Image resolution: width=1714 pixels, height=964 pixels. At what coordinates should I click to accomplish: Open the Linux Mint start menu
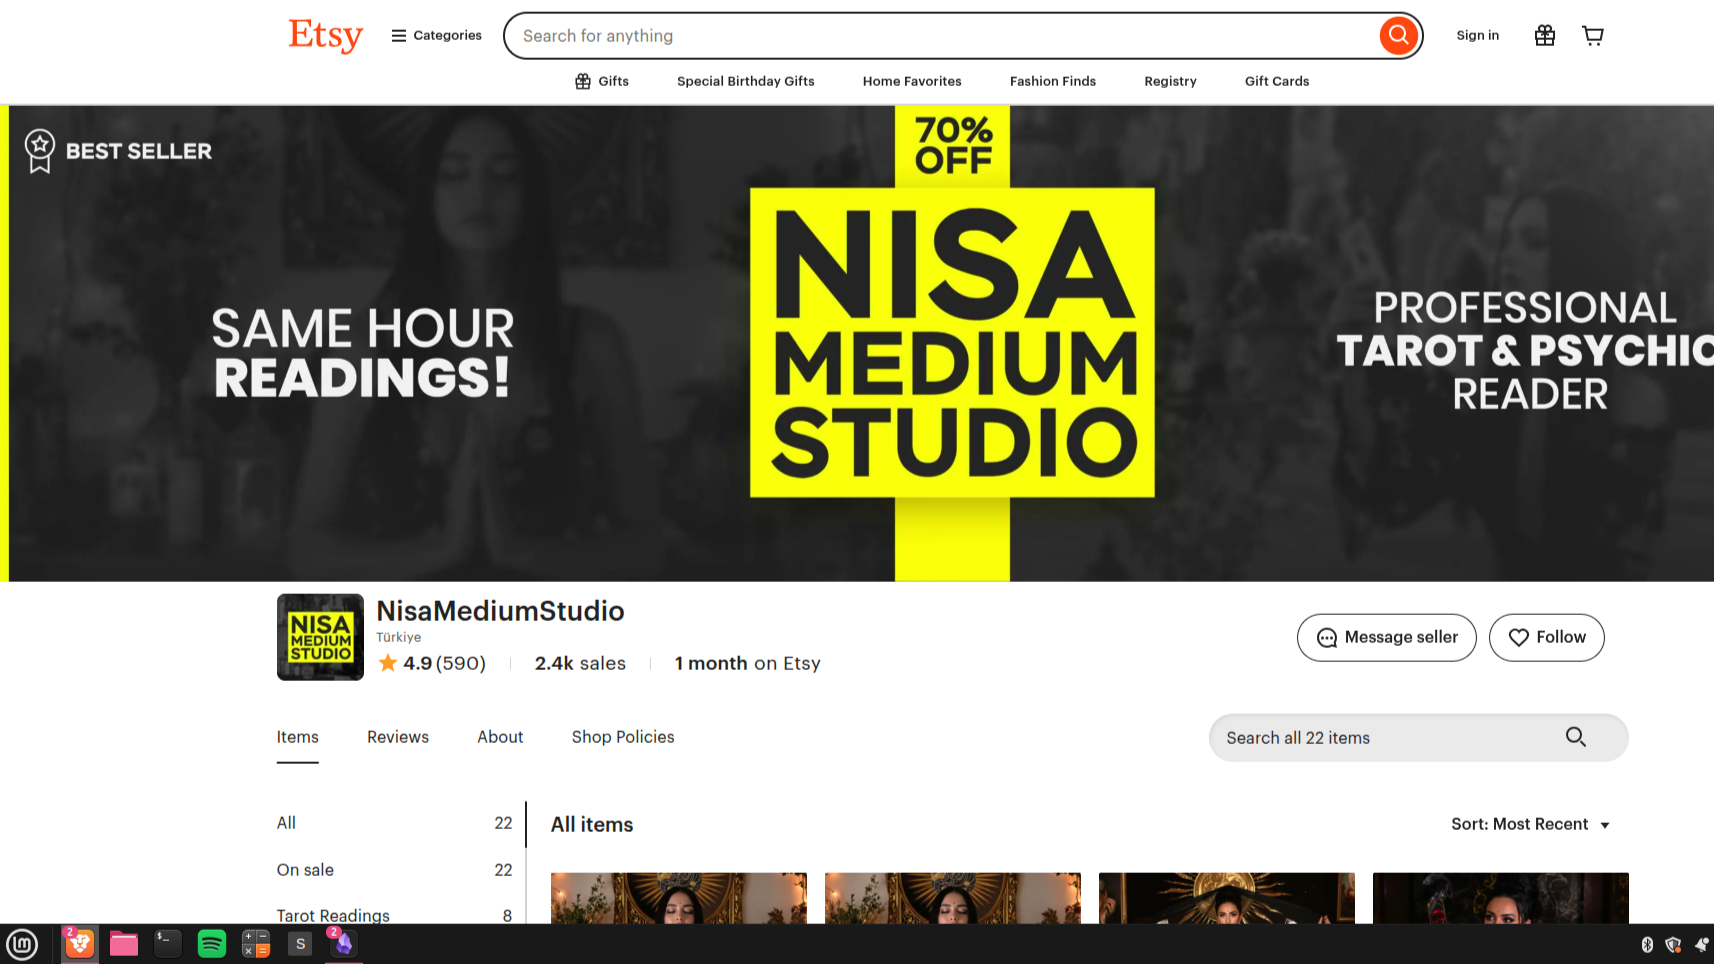tap(22, 944)
